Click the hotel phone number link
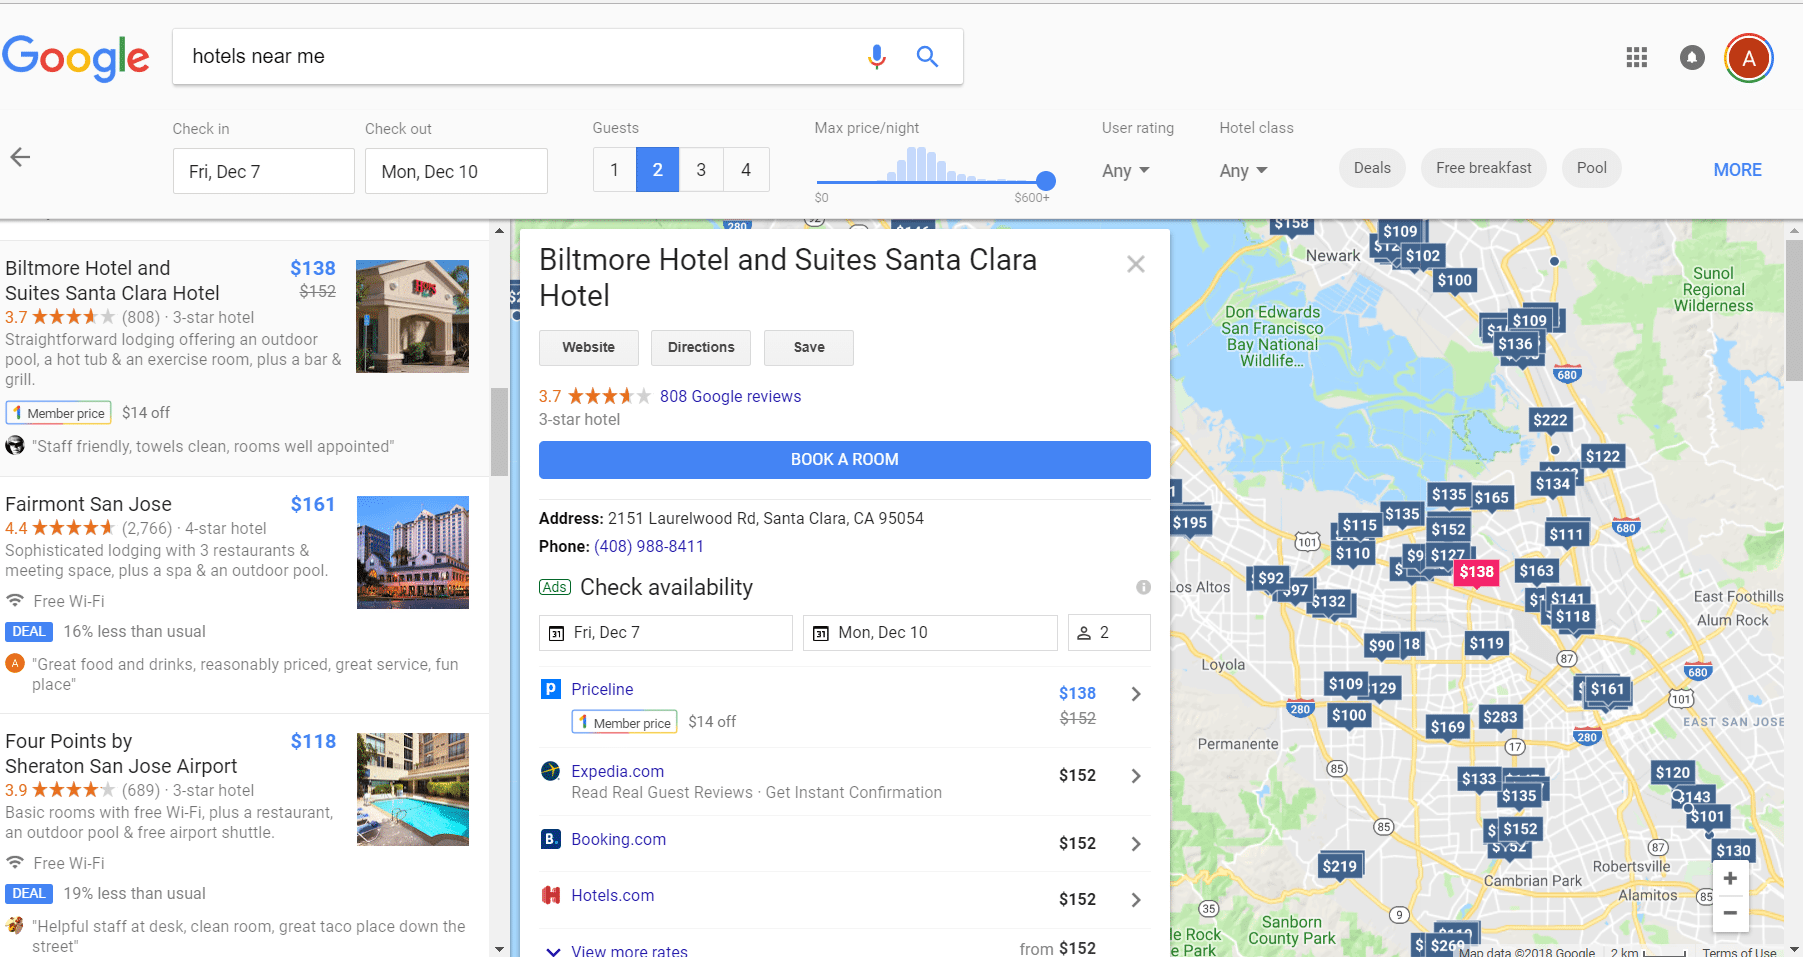The image size is (1803, 957). [649, 546]
